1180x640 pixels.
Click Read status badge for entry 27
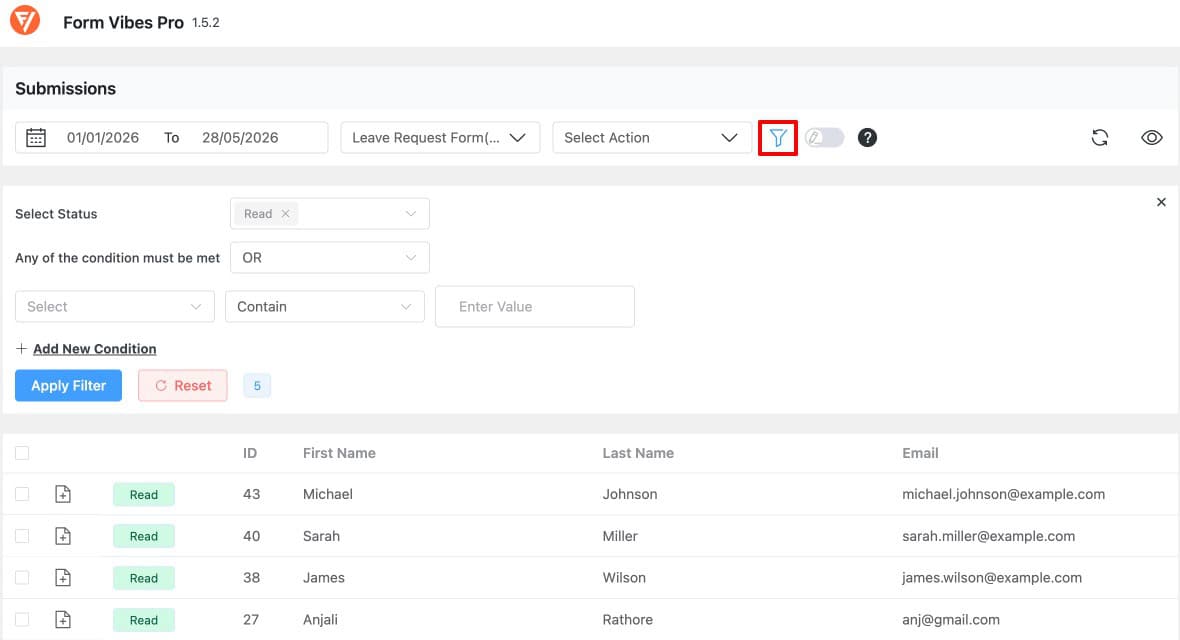pyautogui.click(x=144, y=620)
